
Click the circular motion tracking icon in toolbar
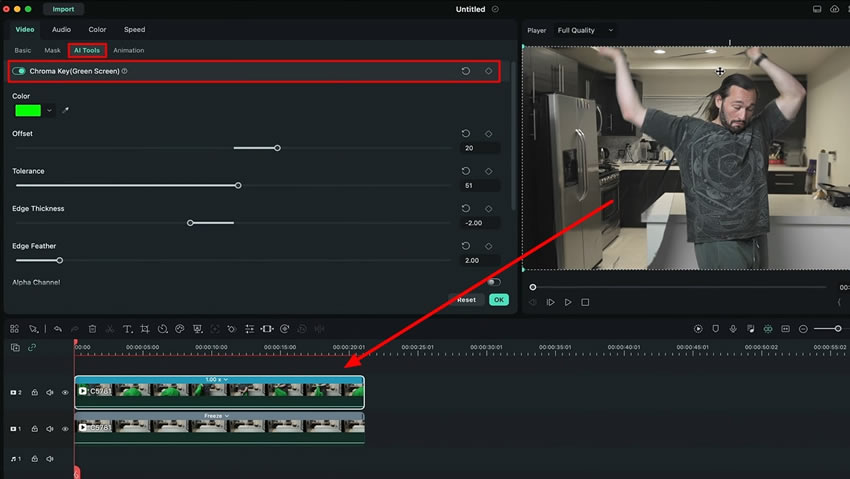pyautogui.click(x=285, y=329)
